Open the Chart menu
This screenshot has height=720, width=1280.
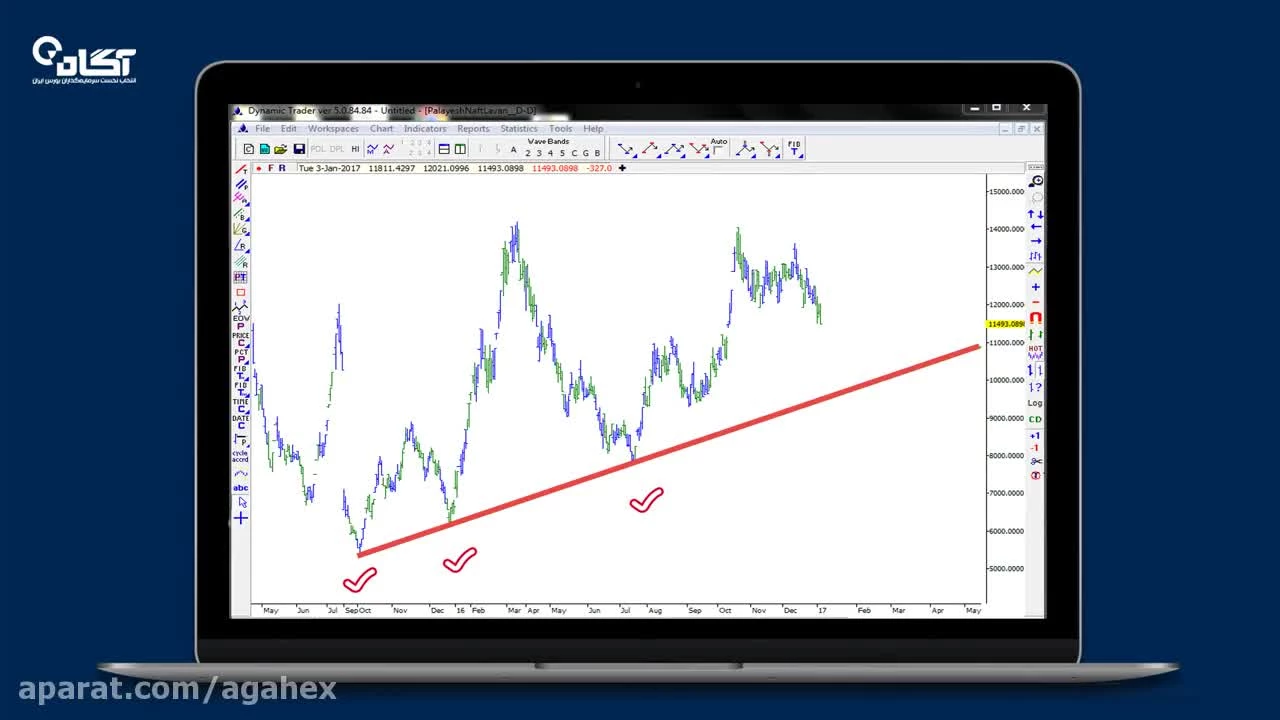click(381, 129)
